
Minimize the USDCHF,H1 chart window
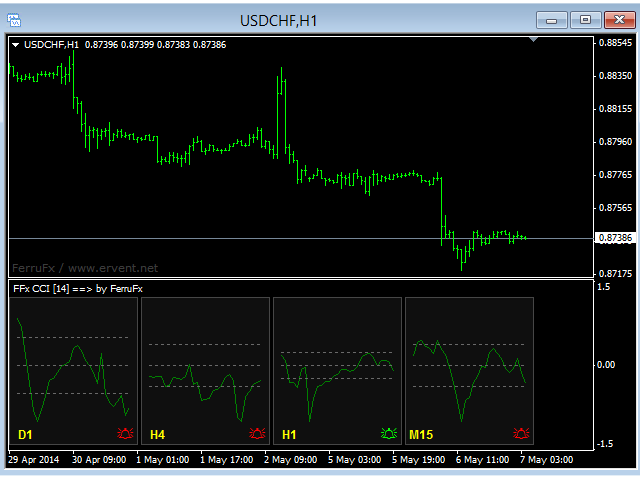pos(553,20)
